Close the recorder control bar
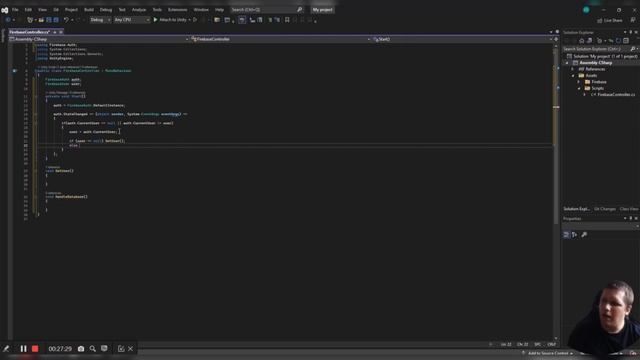 (x=131, y=349)
